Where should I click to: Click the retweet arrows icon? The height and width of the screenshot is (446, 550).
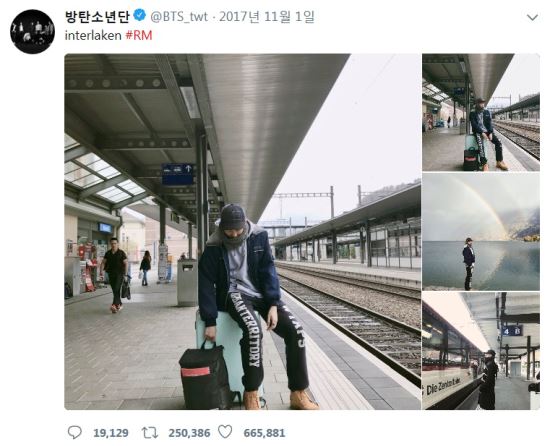[x=150, y=432]
